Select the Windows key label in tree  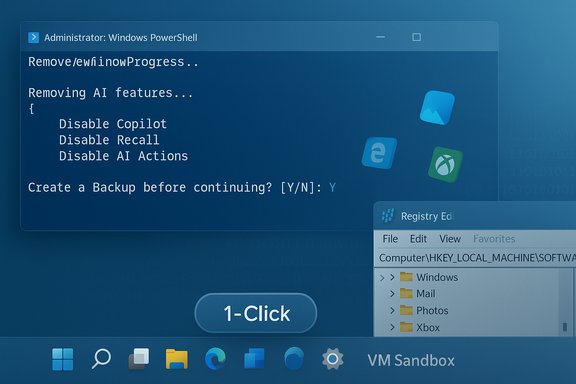coord(437,277)
